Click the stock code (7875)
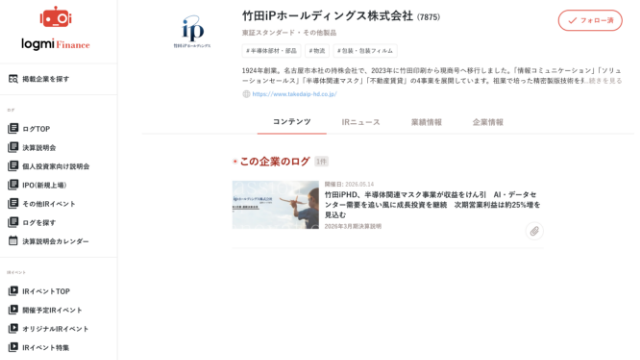The height and width of the screenshot is (360, 640). pyautogui.click(x=429, y=17)
